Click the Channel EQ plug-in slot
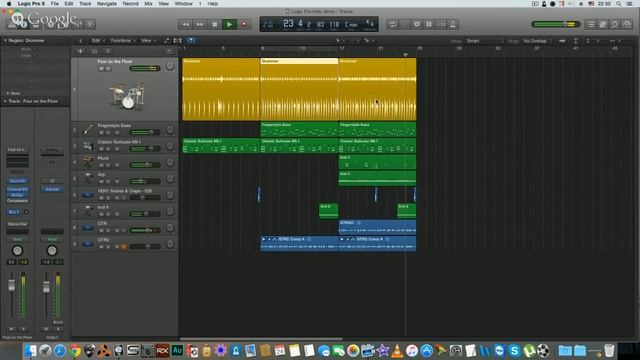 [x=17, y=189]
